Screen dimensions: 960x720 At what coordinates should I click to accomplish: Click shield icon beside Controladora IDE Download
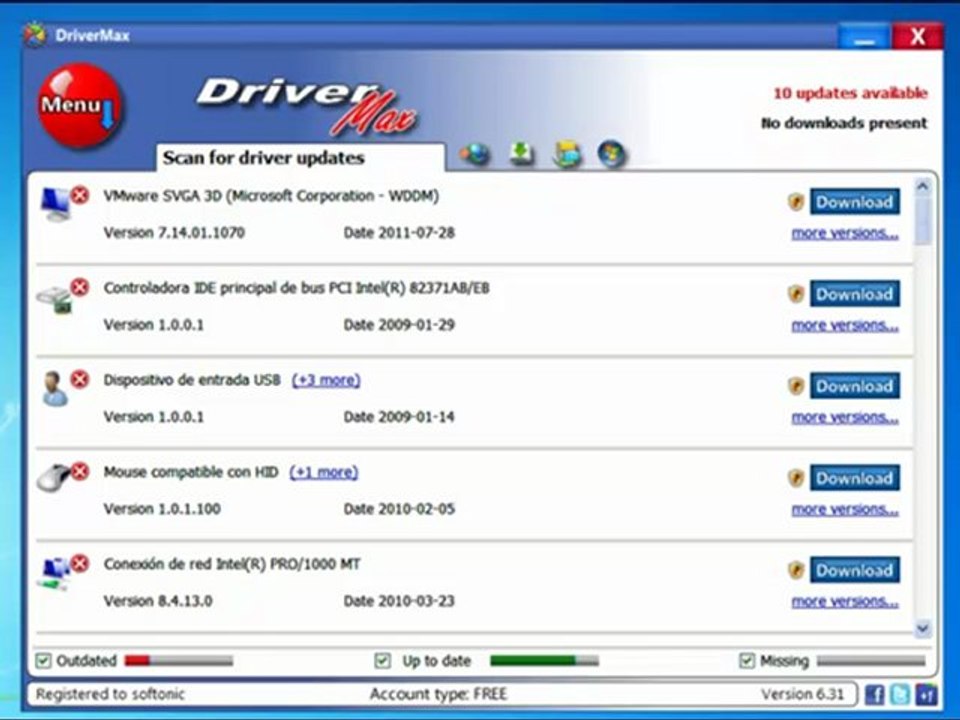795,294
